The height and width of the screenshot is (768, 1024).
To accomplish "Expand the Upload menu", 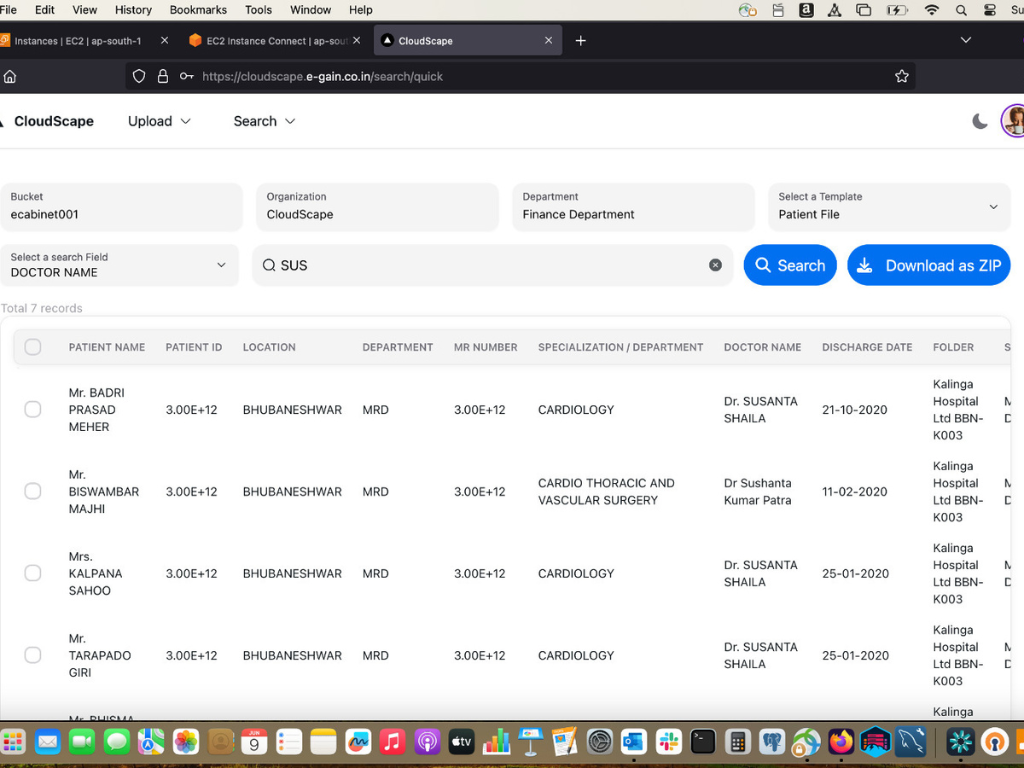I will pos(159,121).
